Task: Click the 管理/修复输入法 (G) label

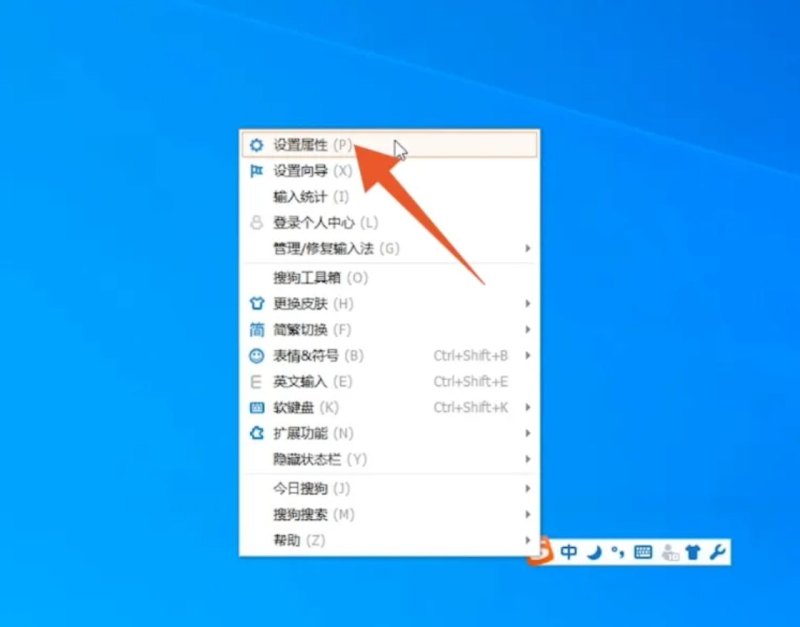Action: (x=336, y=248)
